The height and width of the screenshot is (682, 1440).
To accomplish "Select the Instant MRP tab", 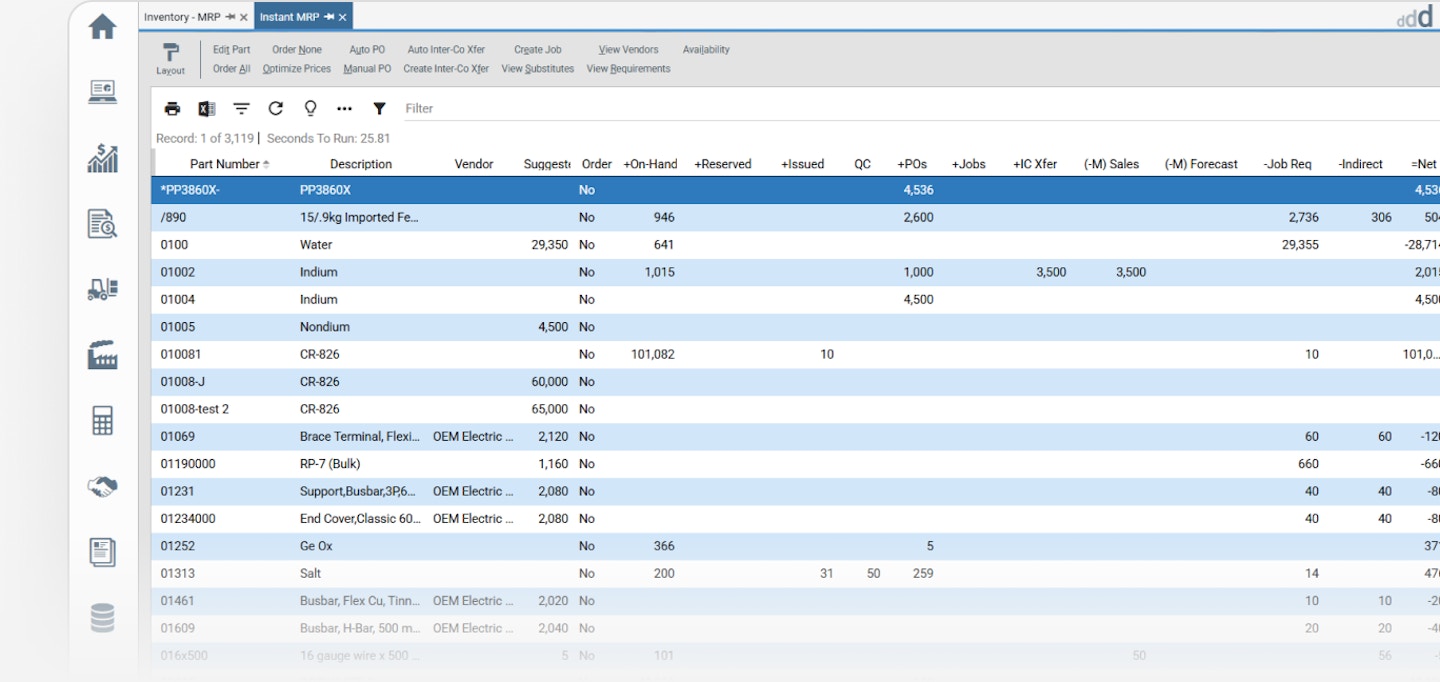I will [x=290, y=17].
